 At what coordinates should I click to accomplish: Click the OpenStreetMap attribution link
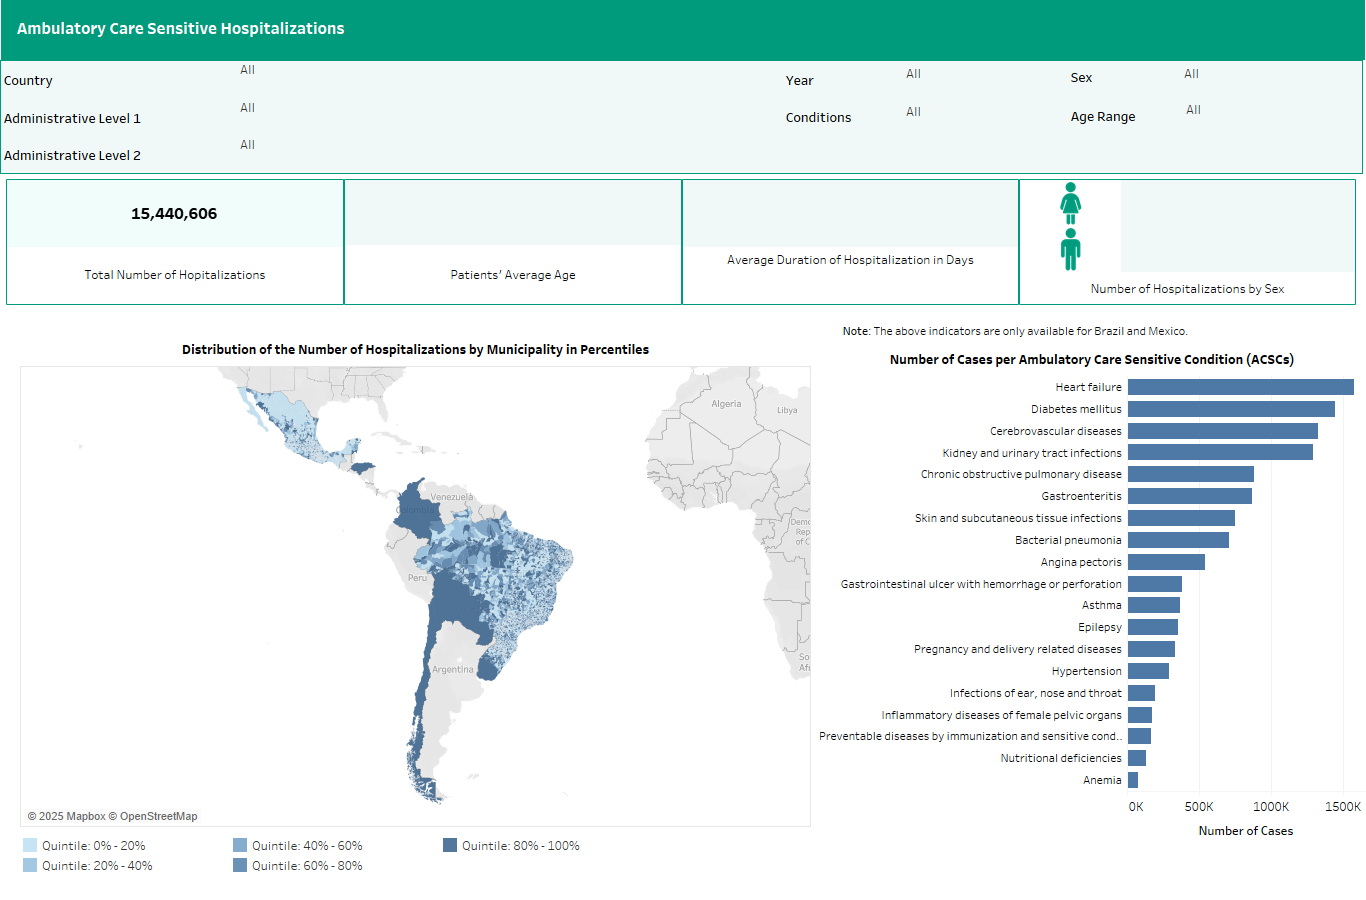tap(152, 816)
